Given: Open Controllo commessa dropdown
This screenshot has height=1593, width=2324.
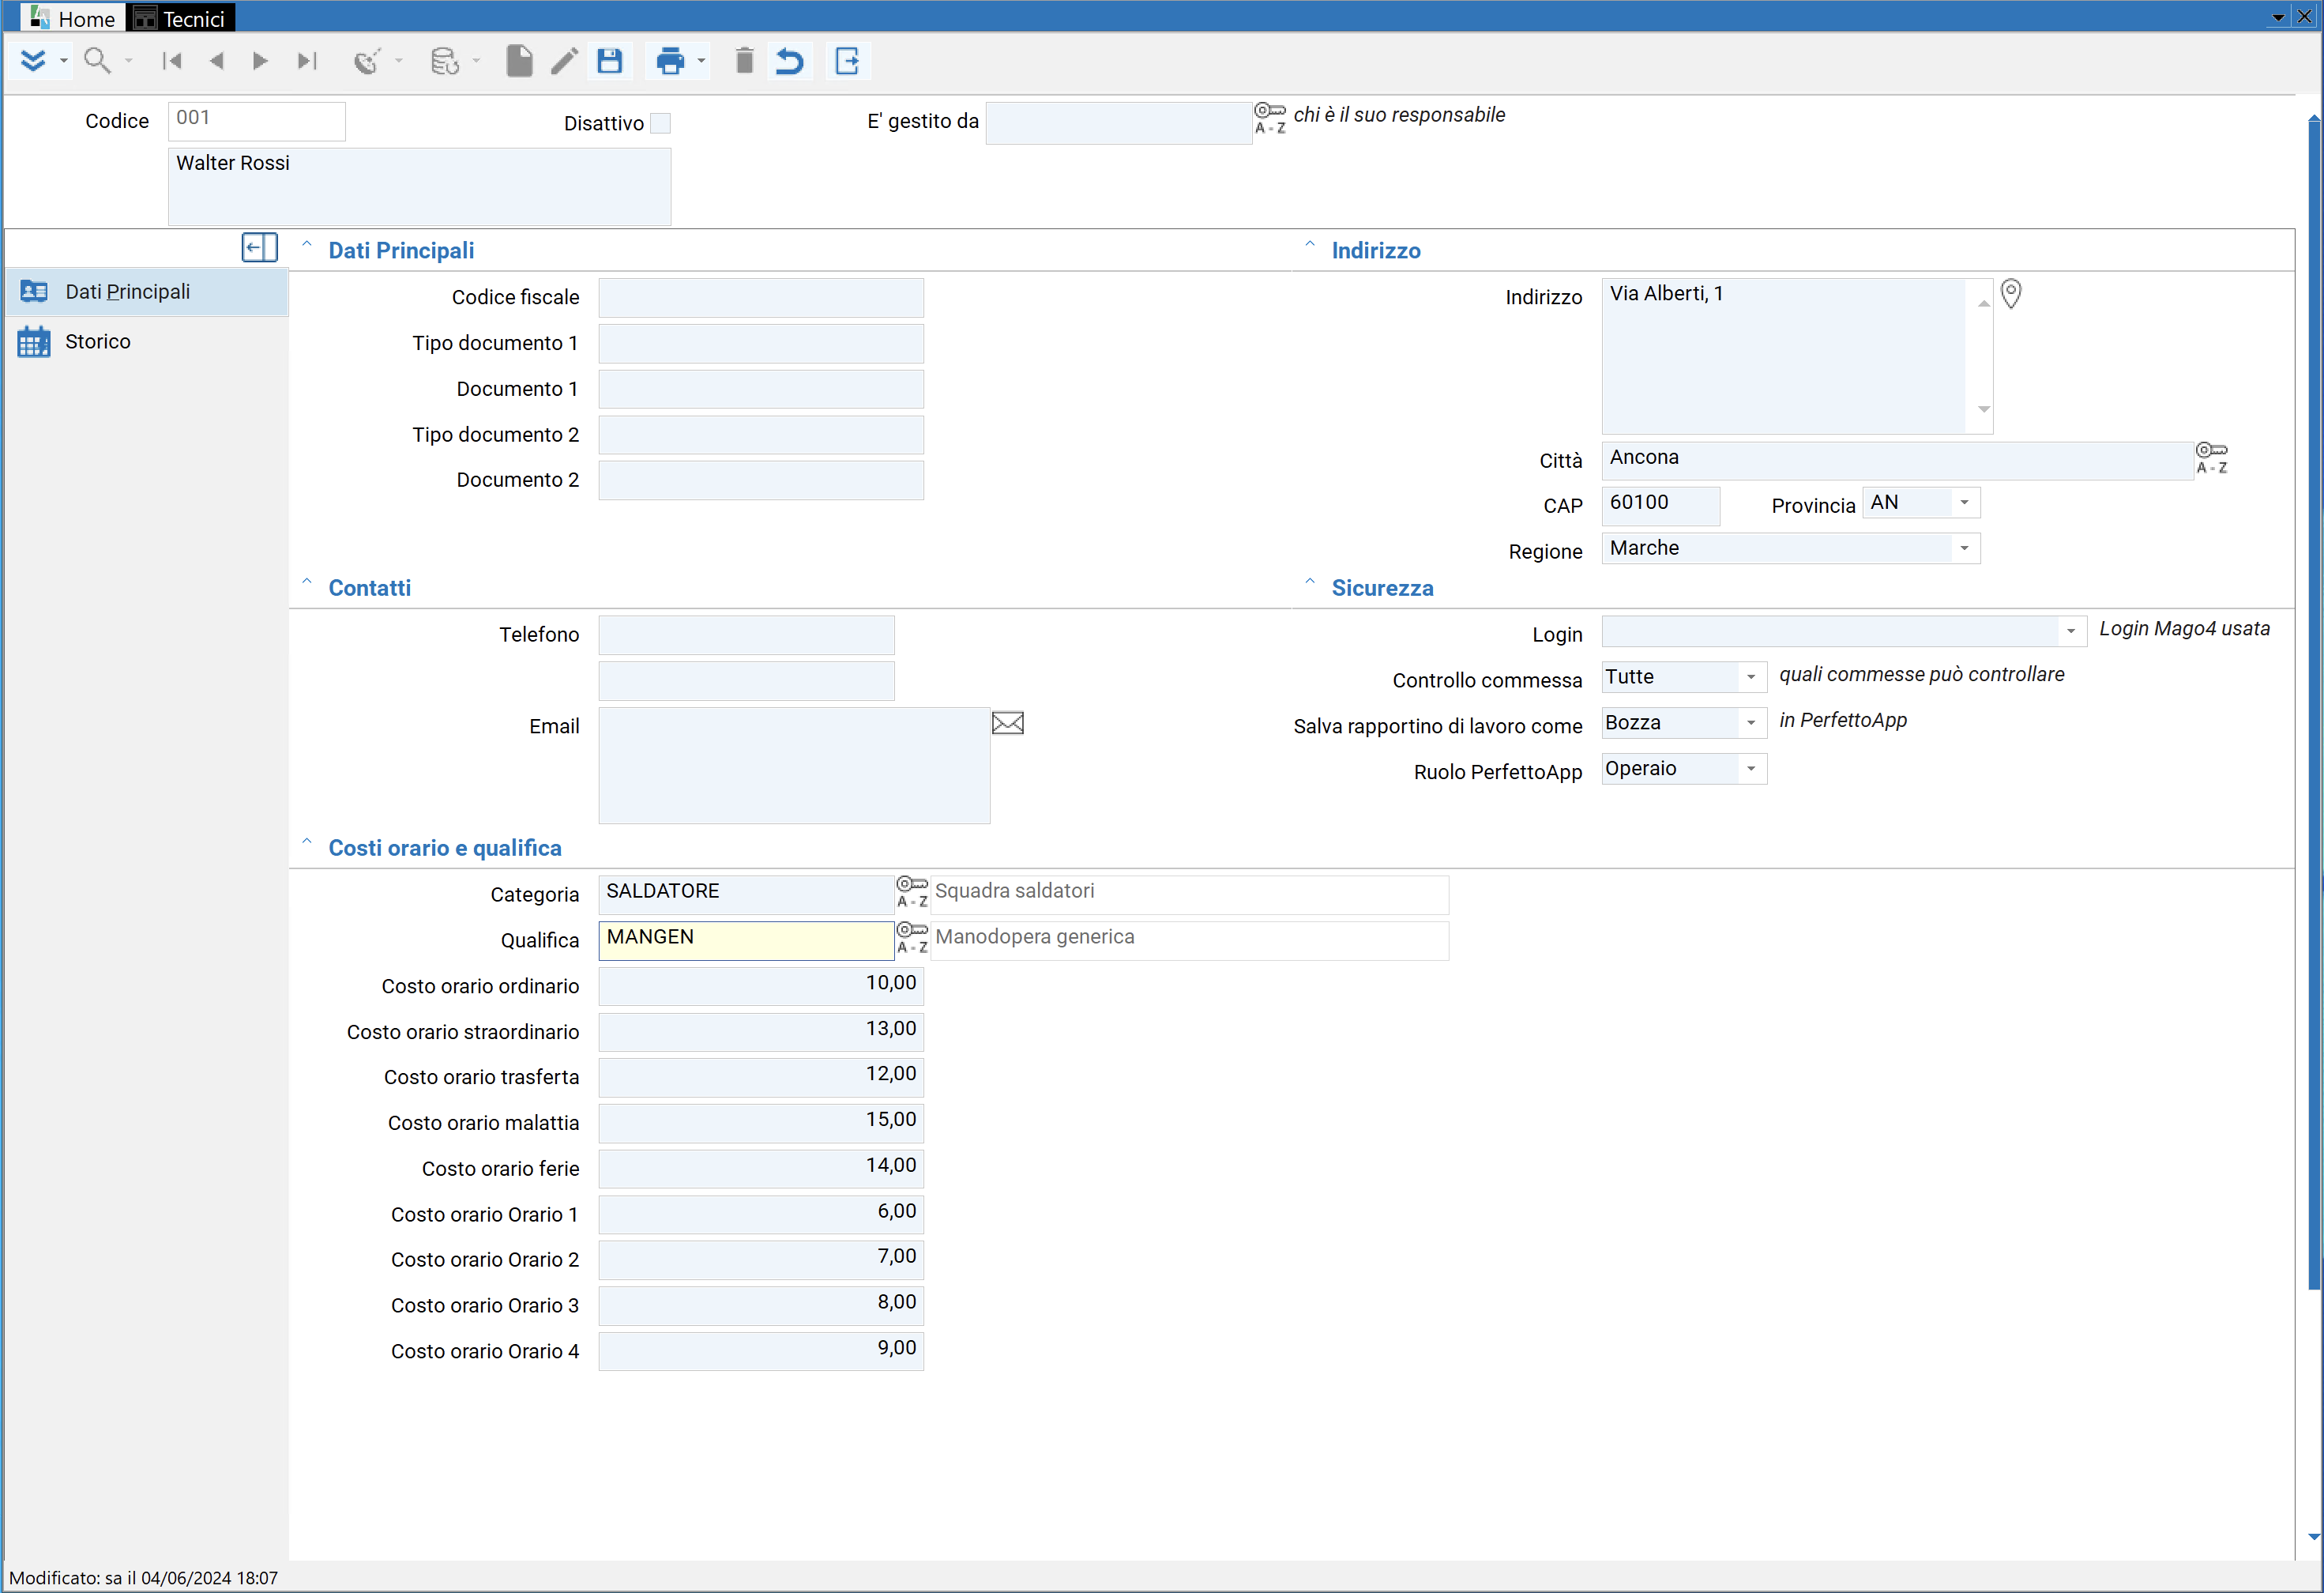Looking at the screenshot, I should tap(1751, 677).
